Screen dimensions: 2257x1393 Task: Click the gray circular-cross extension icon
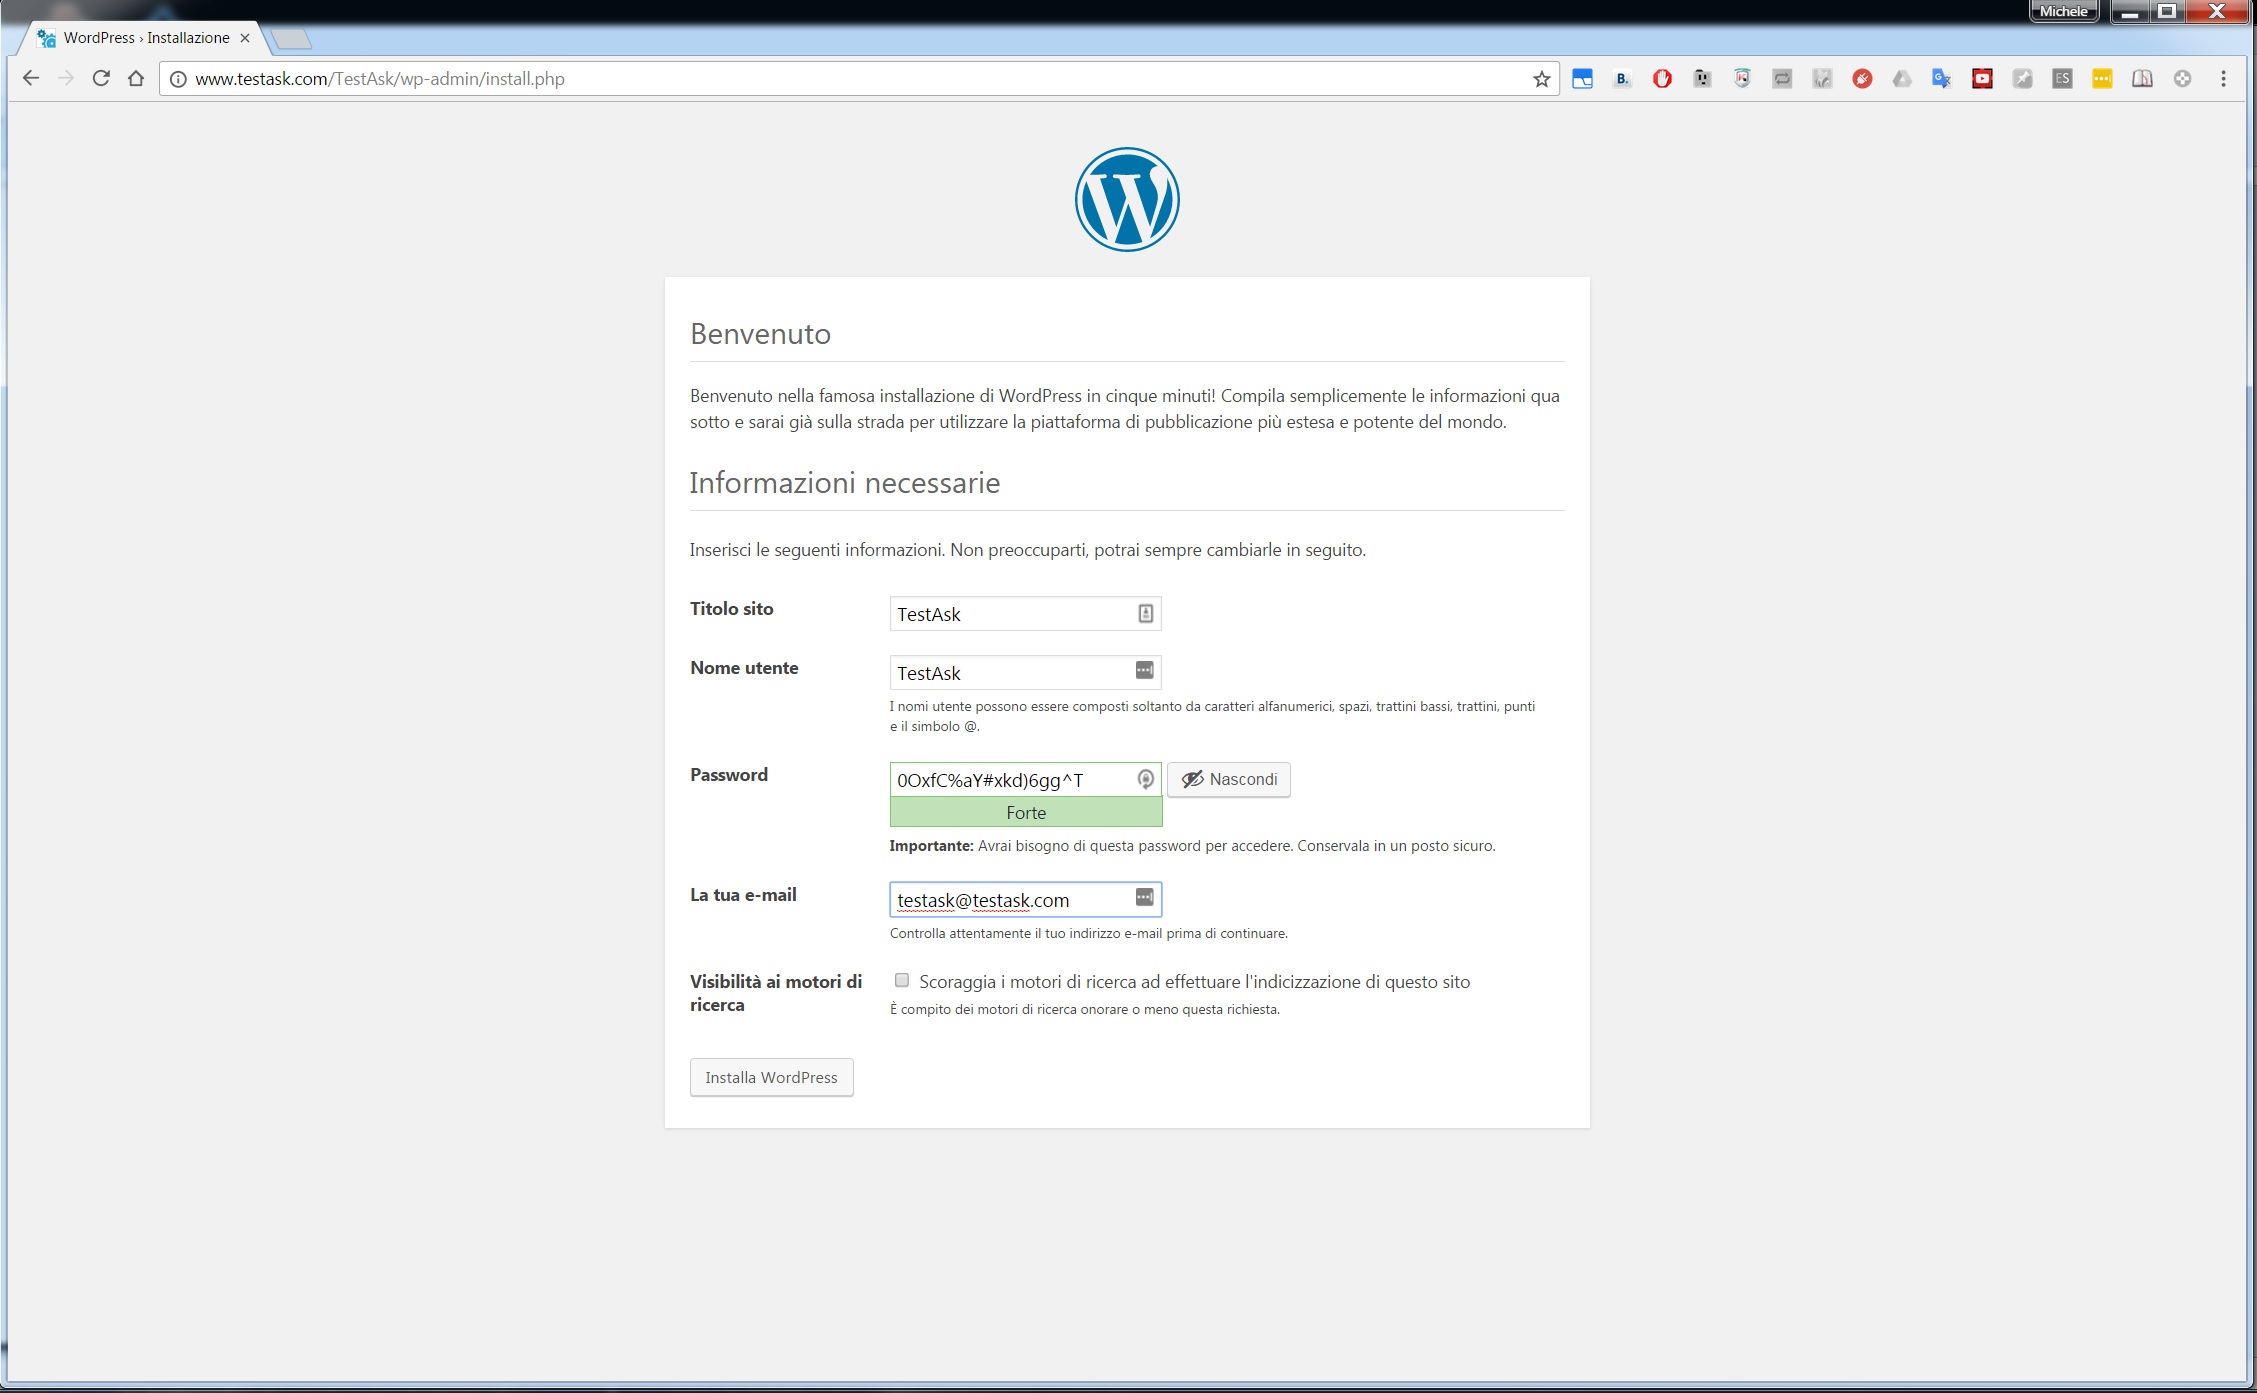(x=2182, y=79)
